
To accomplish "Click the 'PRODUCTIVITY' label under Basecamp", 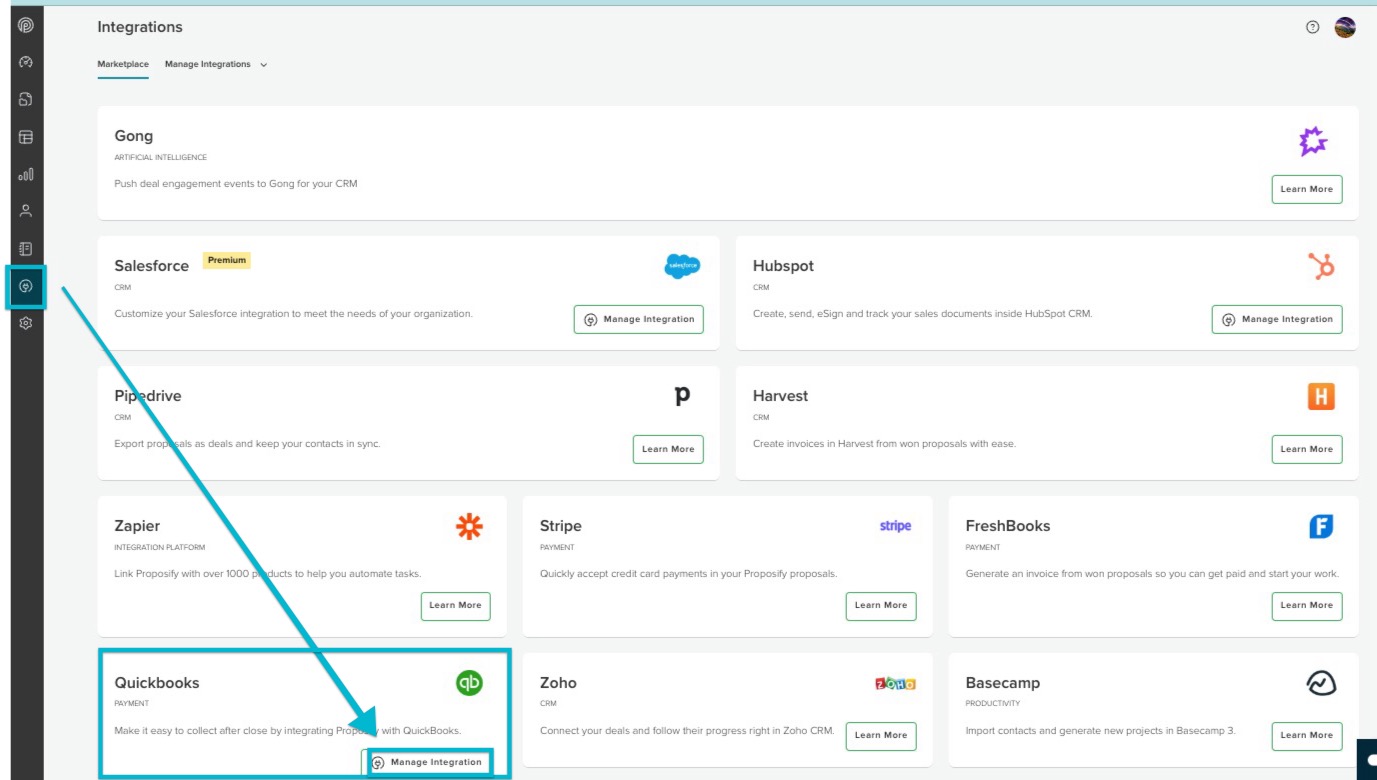I will (x=993, y=704).
